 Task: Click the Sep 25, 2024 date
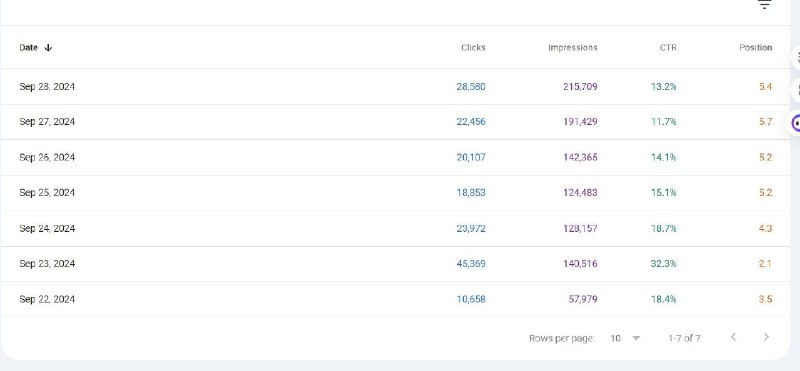[47, 192]
